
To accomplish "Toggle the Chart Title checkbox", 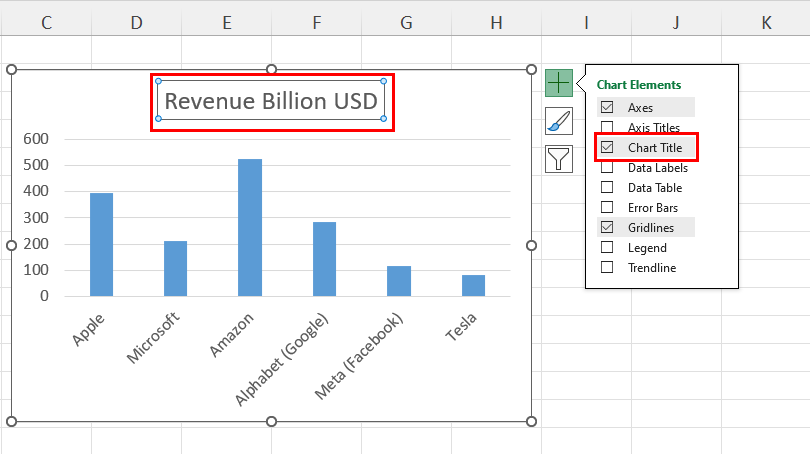I will point(607,147).
